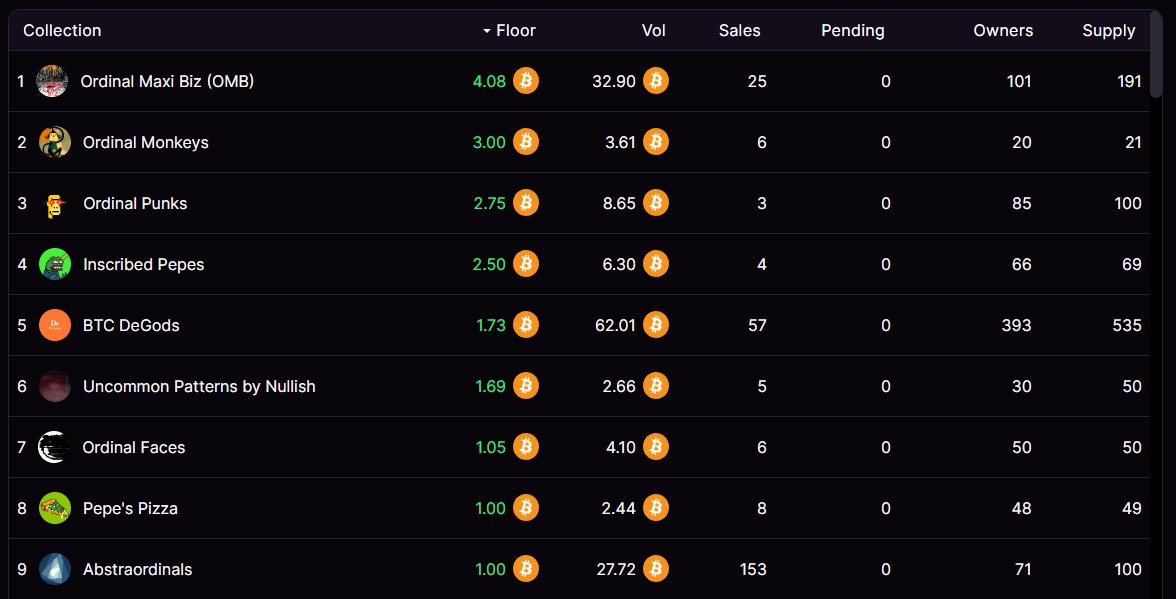
Task: Click the Abstraordinals avatar icon
Action: 55,569
